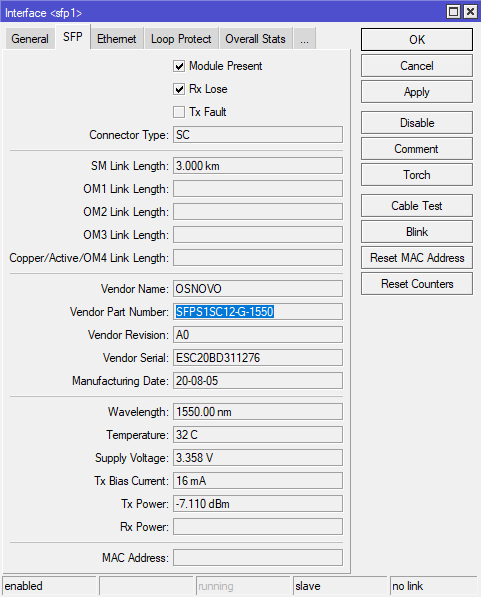481x597 pixels.
Task: Click the Copper/Active/OM4 Link Length field
Action: [258, 258]
